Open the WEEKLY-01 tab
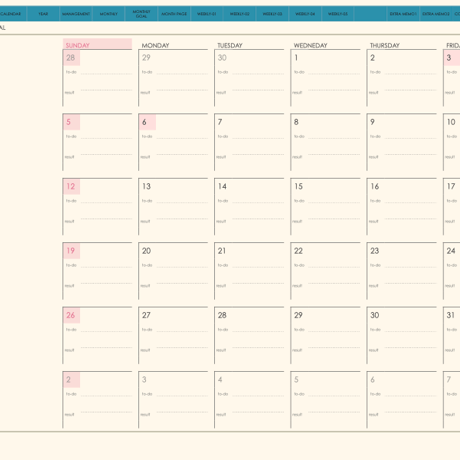This screenshot has height=460, width=460. pos(207,14)
